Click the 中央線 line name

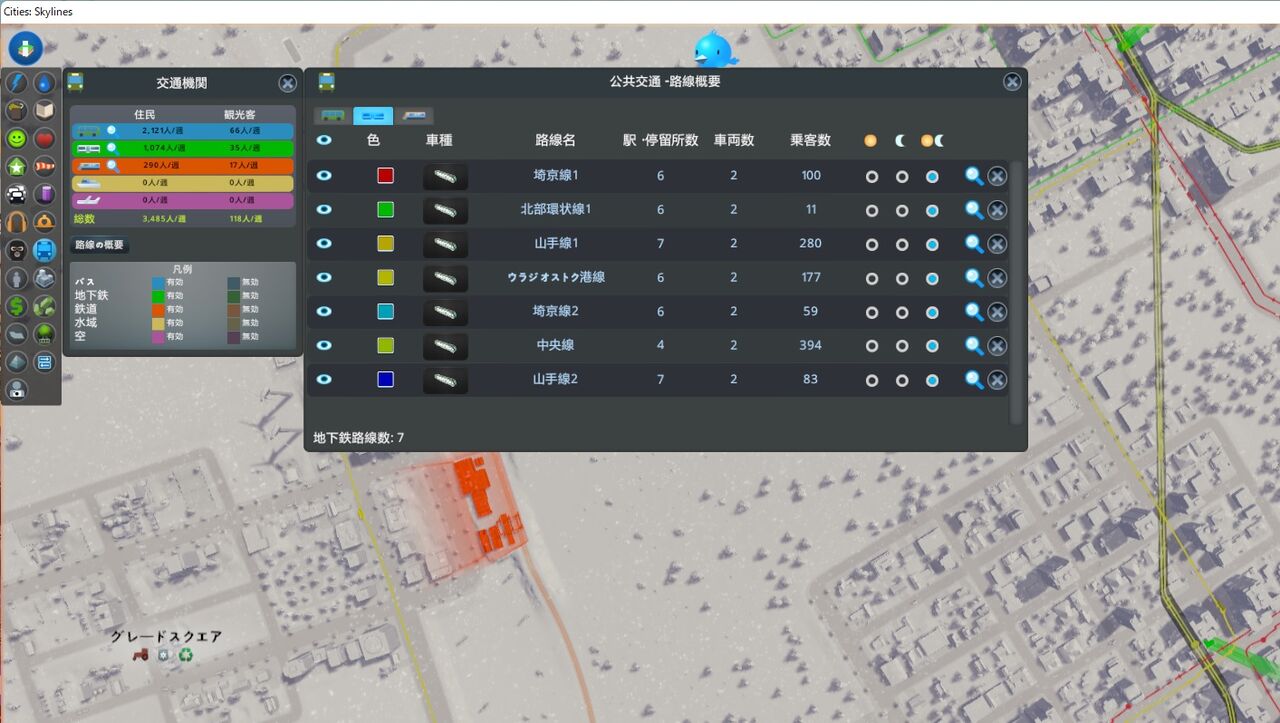click(555, 346)
